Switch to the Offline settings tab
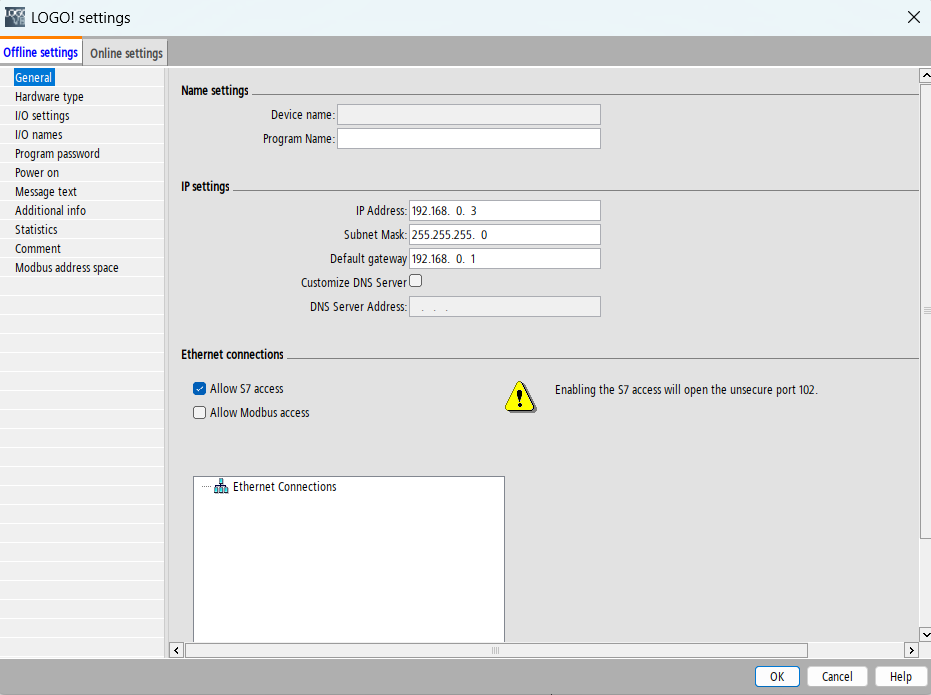Viewport: 931px width, 695px height. [x=40, y=53]
